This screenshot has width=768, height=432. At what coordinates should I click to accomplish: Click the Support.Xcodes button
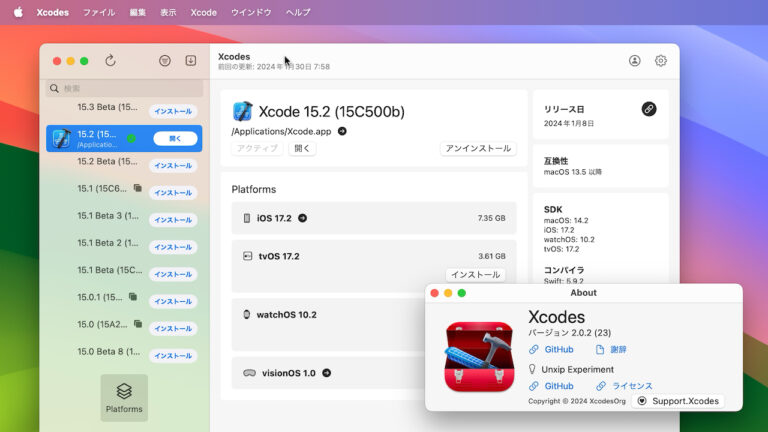(x=678, y=401)
